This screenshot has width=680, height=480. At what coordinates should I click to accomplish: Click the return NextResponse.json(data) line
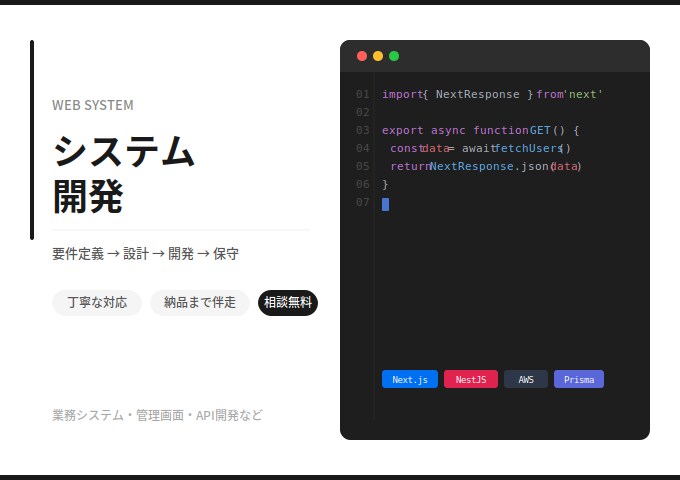486,167
